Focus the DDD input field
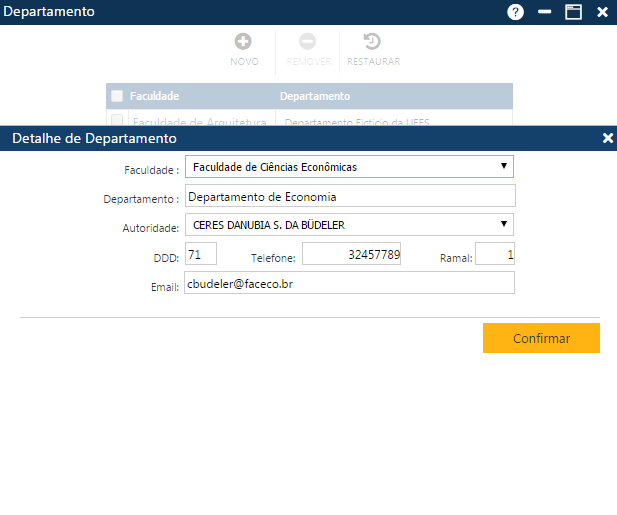Screen dimensions: 617x515 pos(200,255)
